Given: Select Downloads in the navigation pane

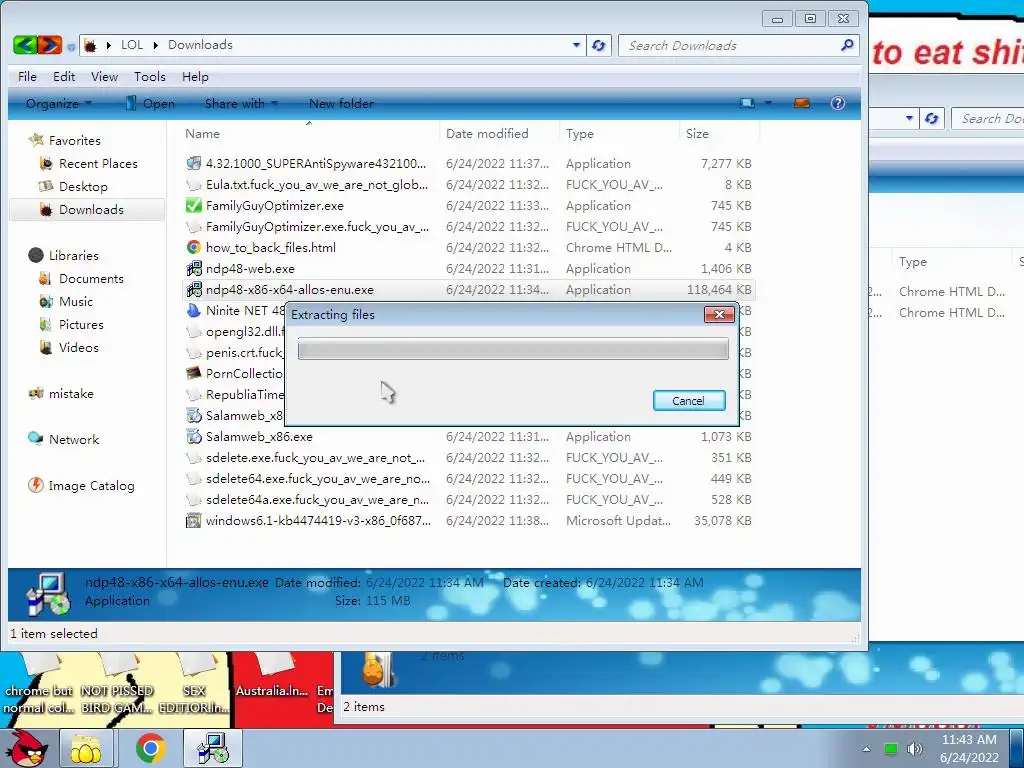Looking at the screenshot, I should pos(87,210).
